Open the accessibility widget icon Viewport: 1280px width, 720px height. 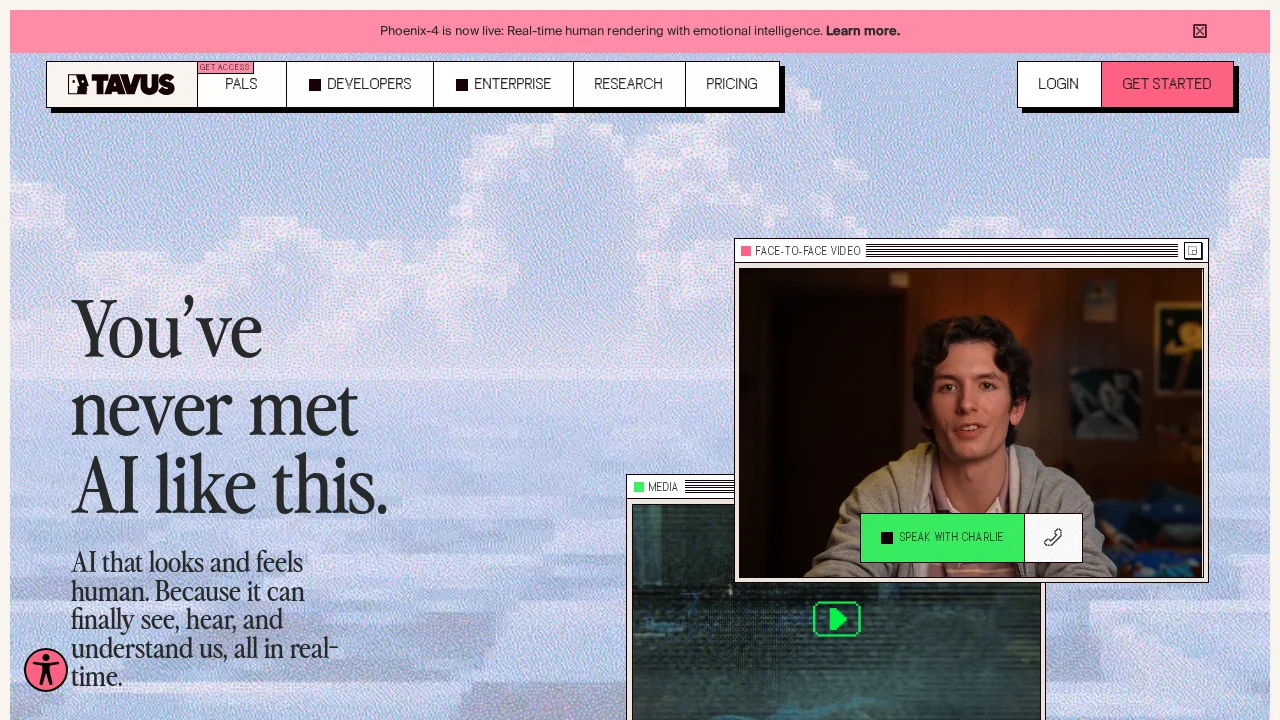pyautogui.click(x=45, y=670)
